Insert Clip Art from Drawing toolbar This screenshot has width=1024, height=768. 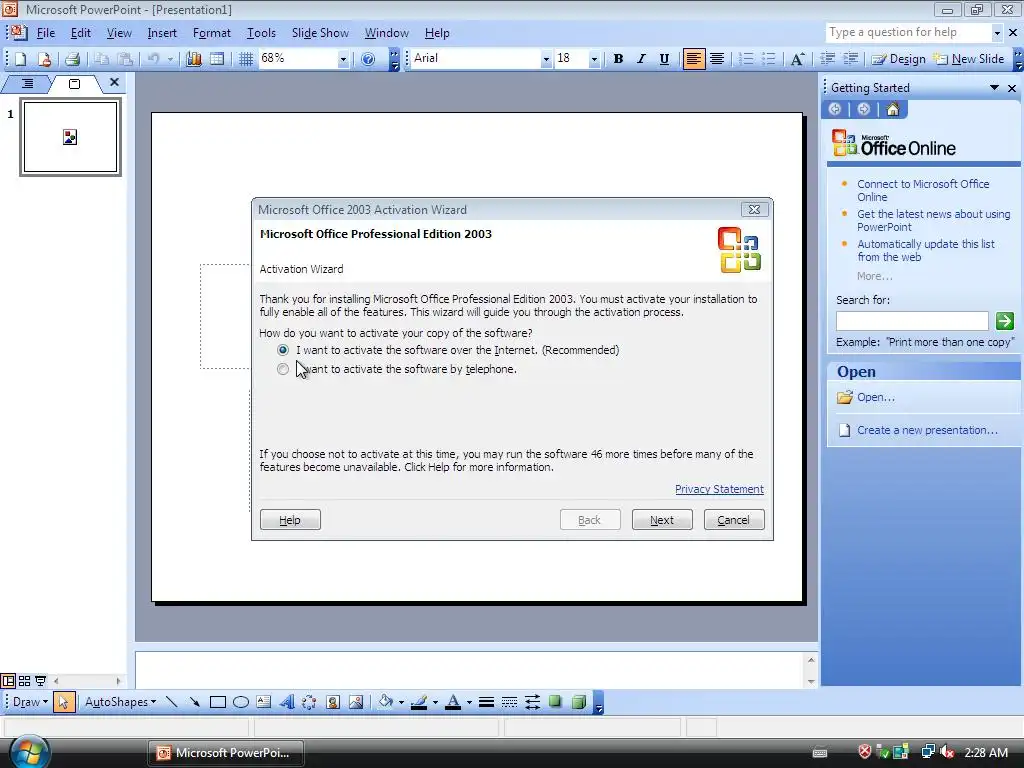point(333,702)
